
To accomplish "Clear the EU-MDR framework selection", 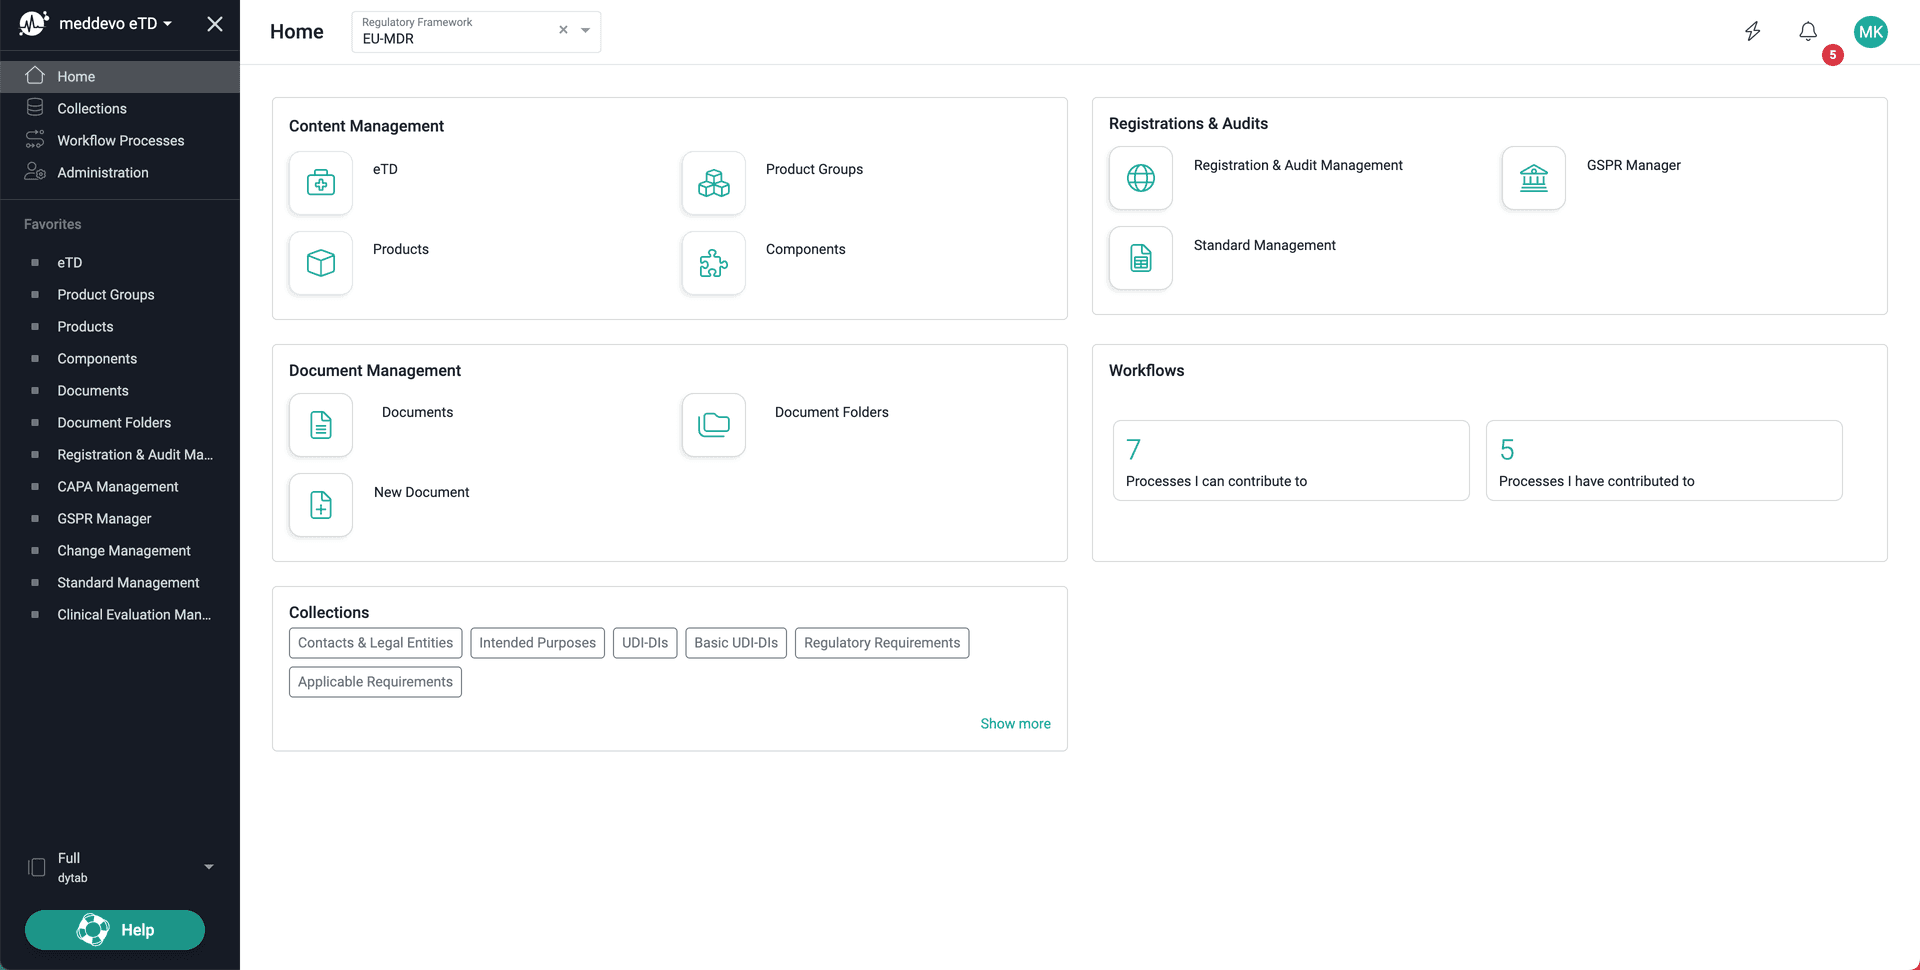I will click(x=563, y=30).
